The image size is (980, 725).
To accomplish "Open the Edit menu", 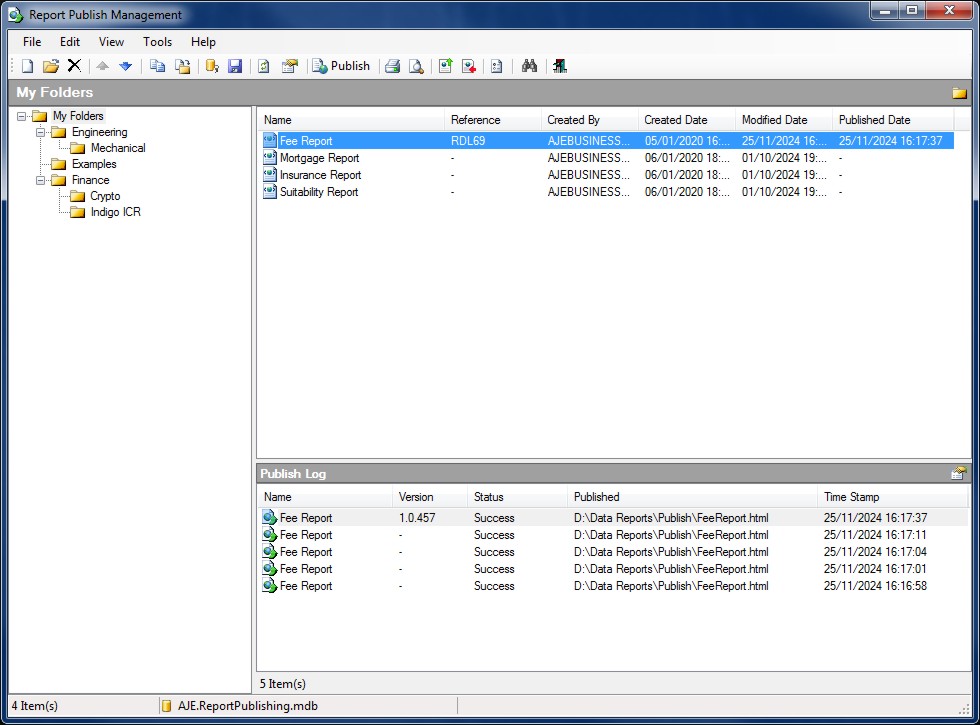I will pos(70,42).
